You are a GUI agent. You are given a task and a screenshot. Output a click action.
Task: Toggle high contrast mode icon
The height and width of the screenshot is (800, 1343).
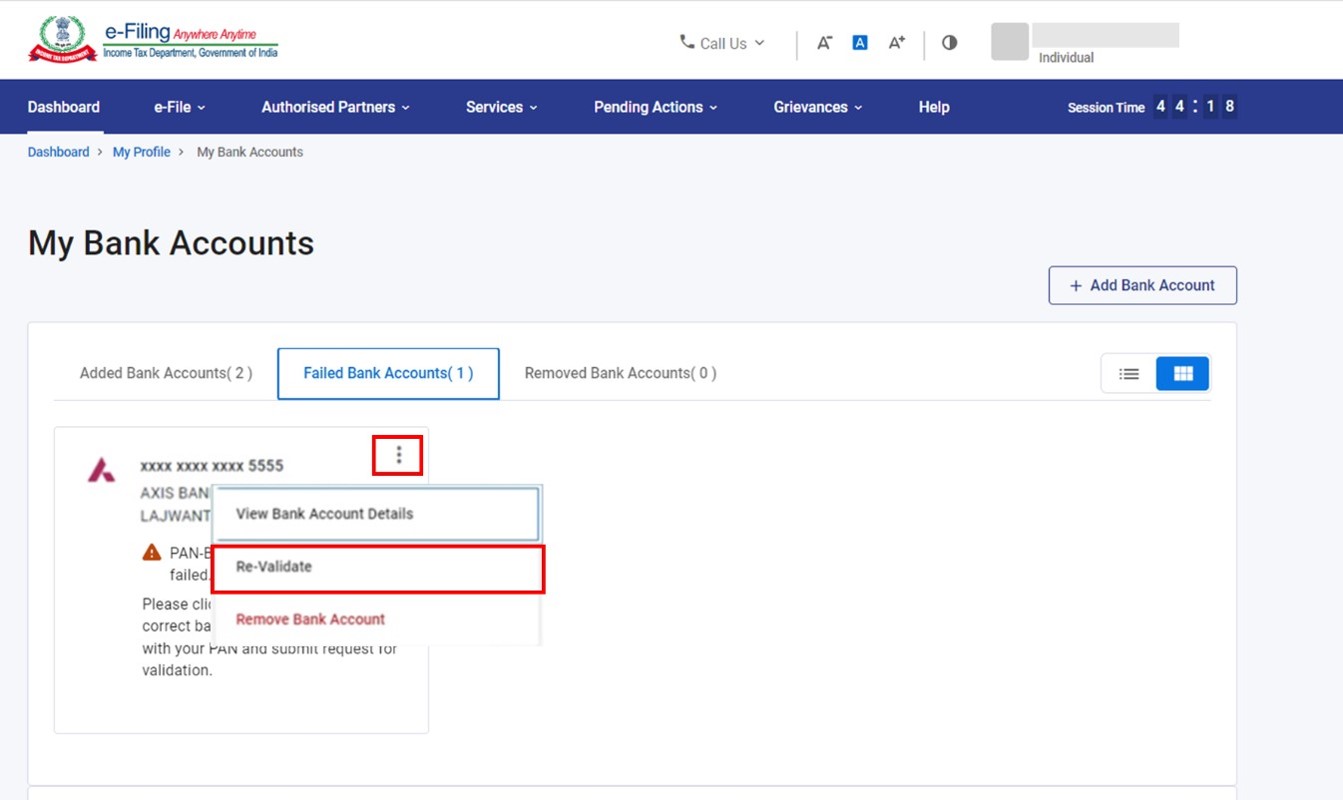[x=949, y=43]
